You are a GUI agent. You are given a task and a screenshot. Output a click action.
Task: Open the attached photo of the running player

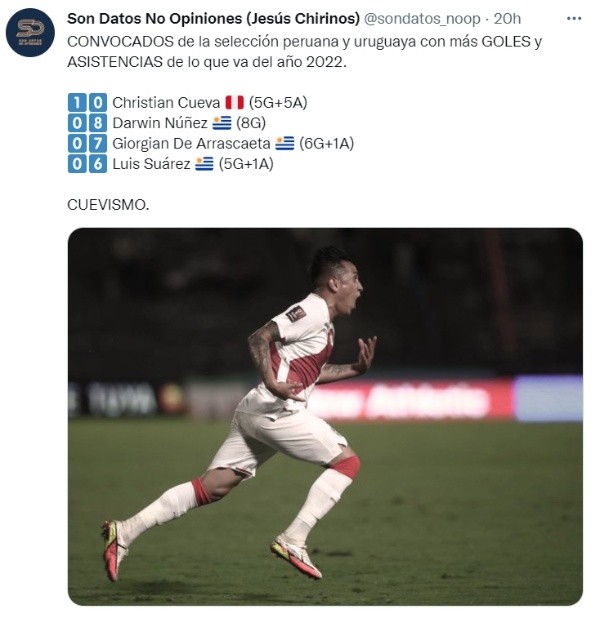coord(325,416)
